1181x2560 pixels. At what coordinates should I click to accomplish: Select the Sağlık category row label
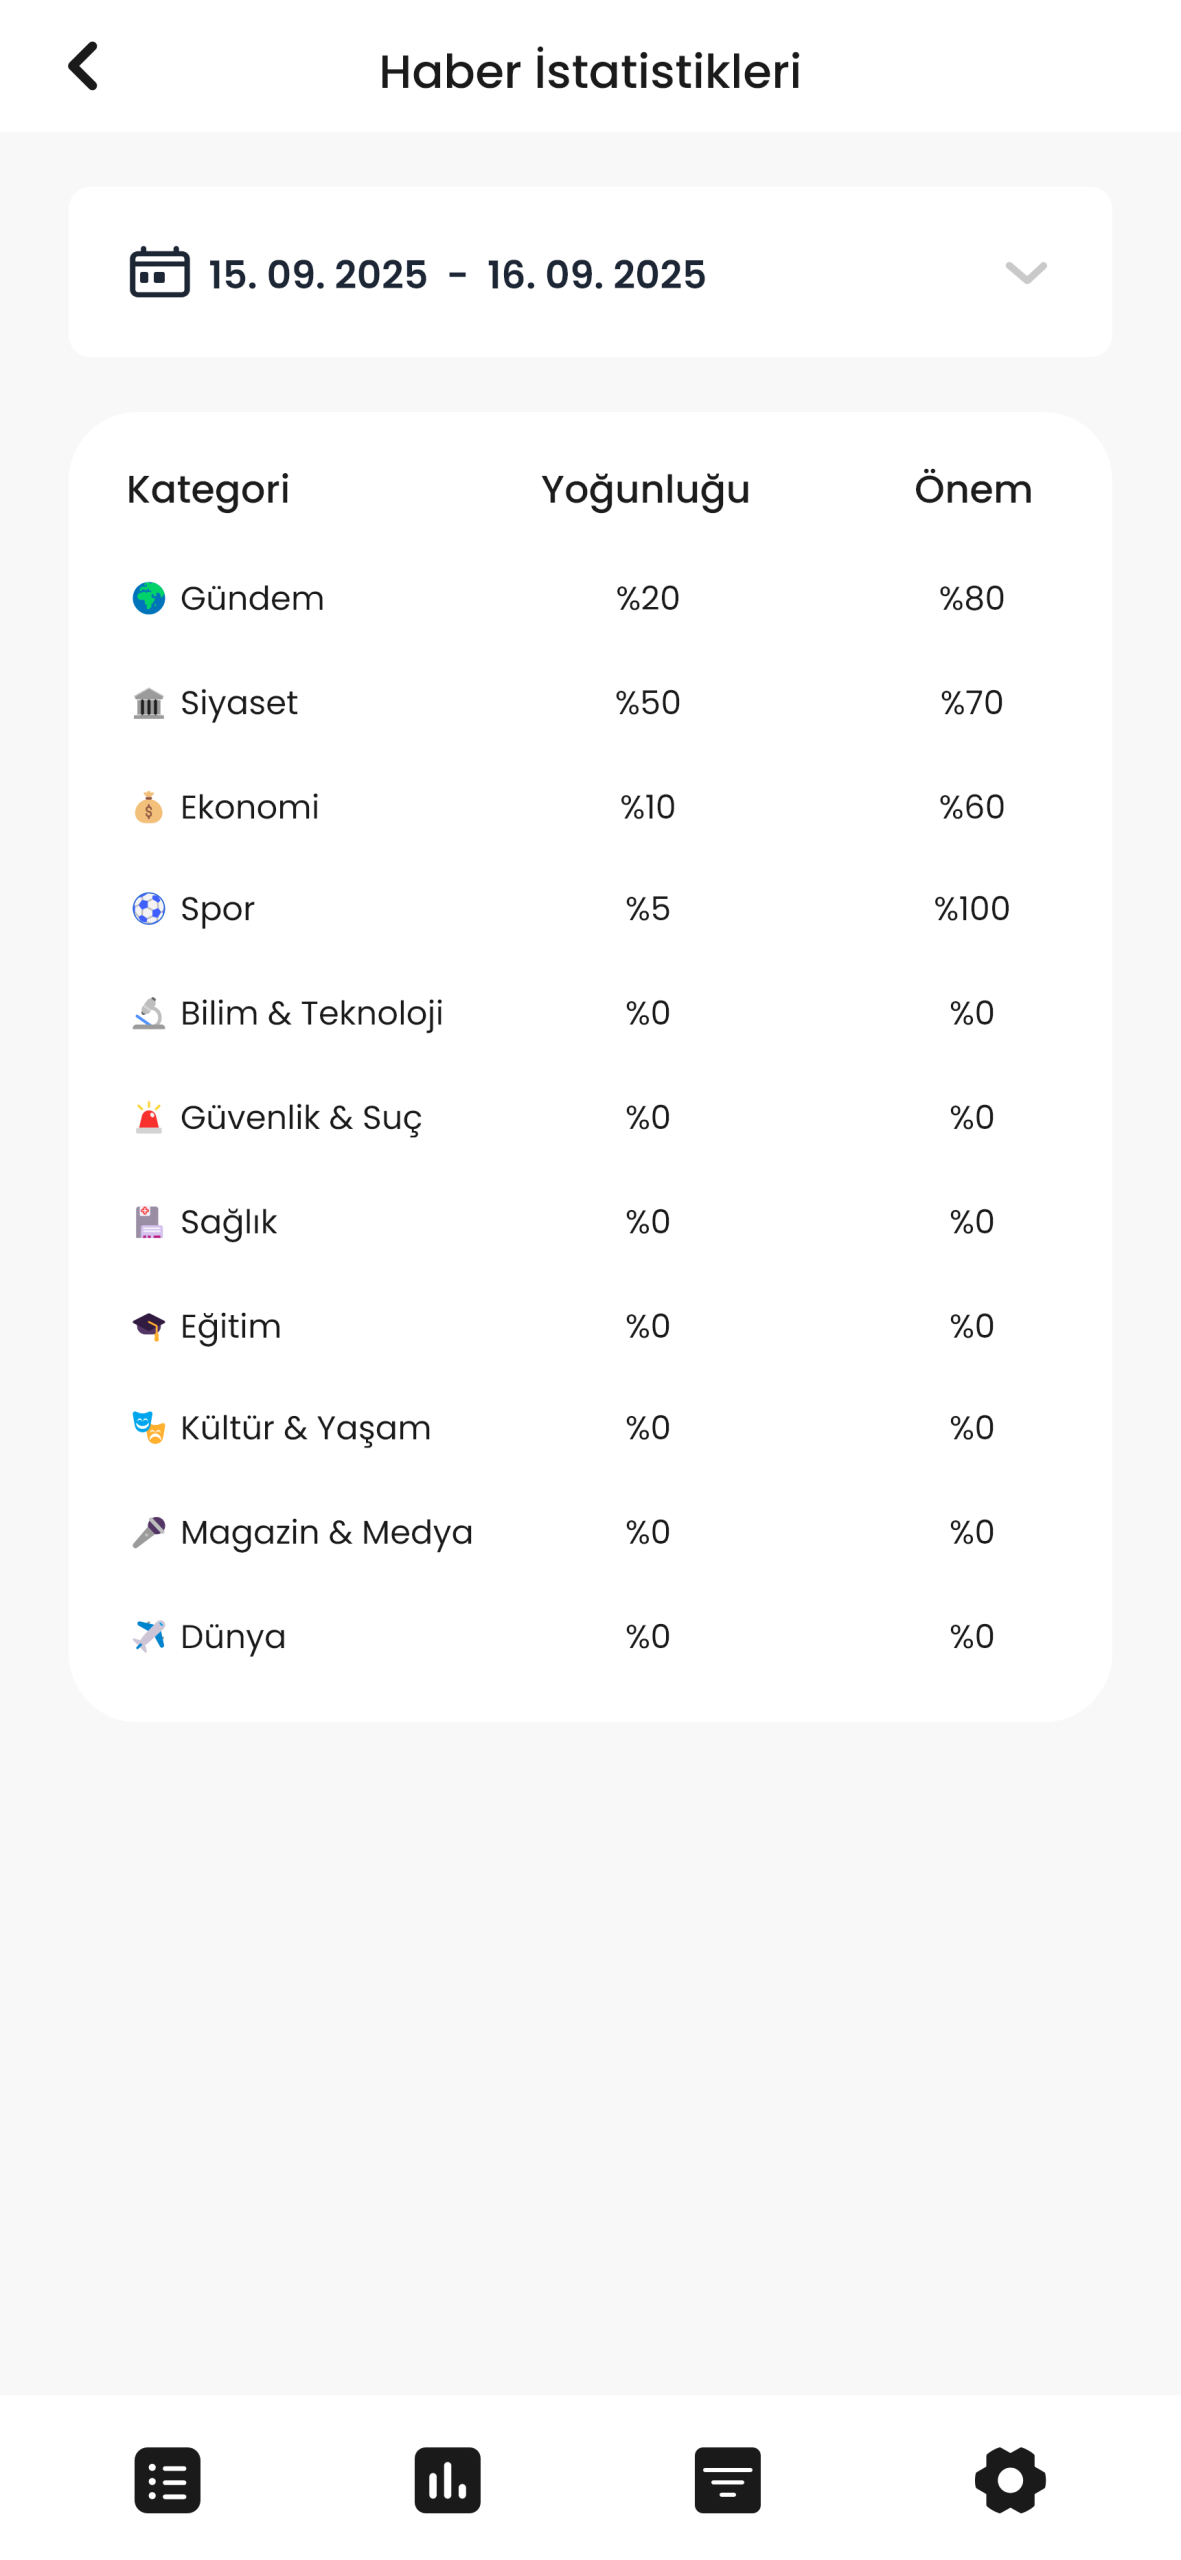(228, 1222)
